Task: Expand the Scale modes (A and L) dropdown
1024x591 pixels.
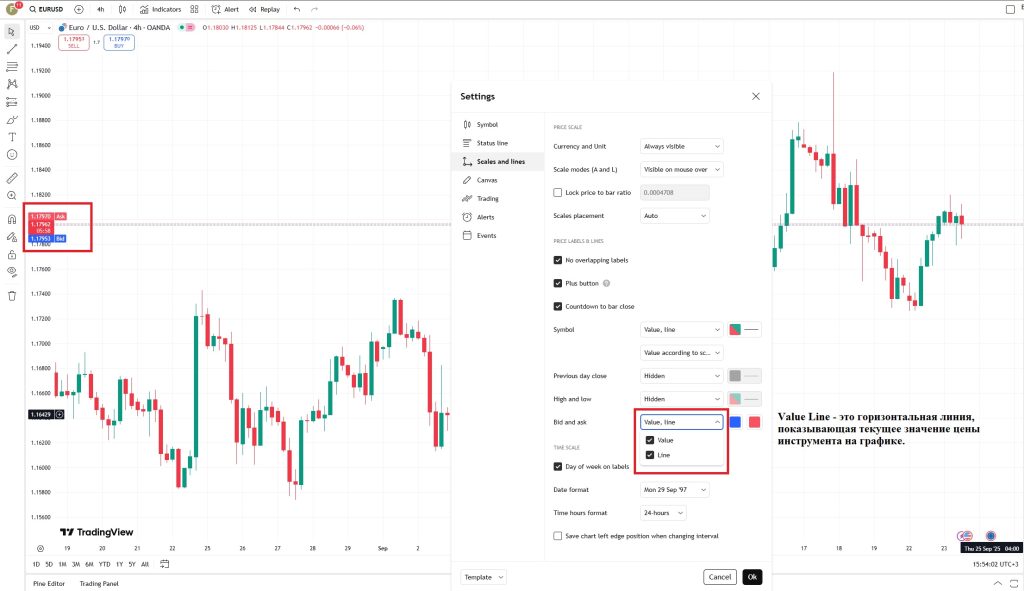Action: (x=681, y=169)
